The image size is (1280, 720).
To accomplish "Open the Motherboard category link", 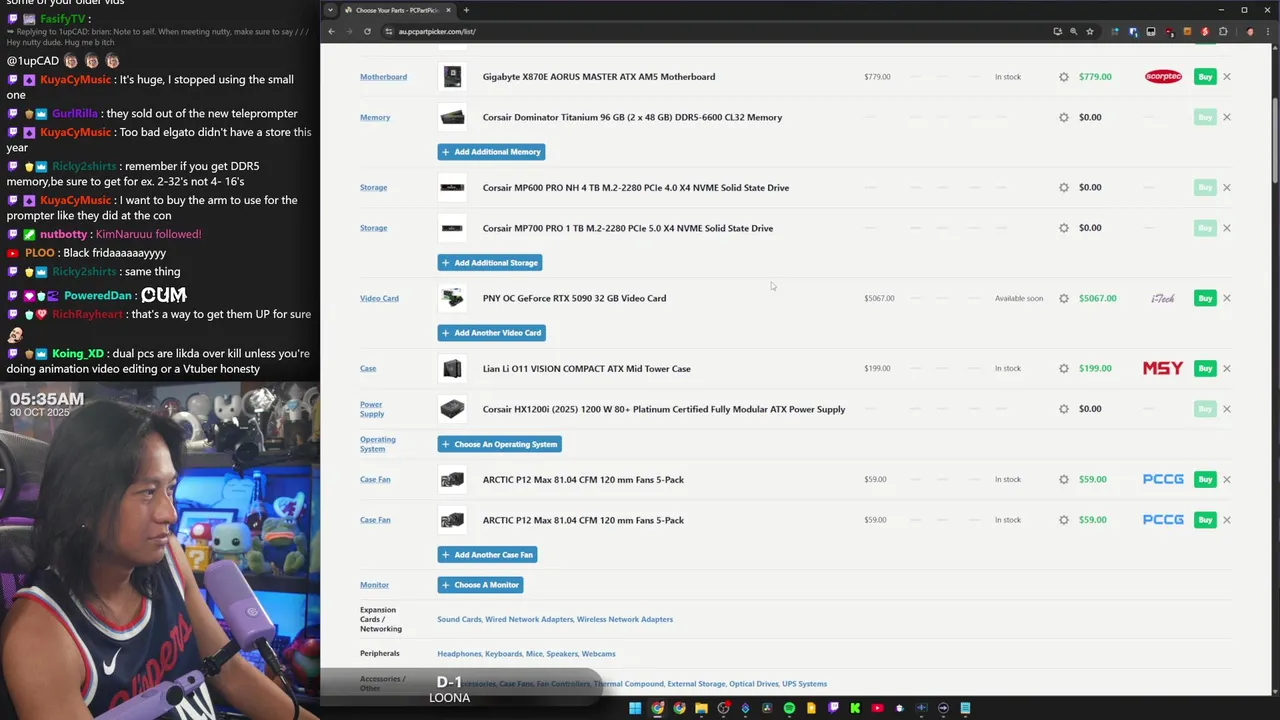I will (x=383, y=77).
